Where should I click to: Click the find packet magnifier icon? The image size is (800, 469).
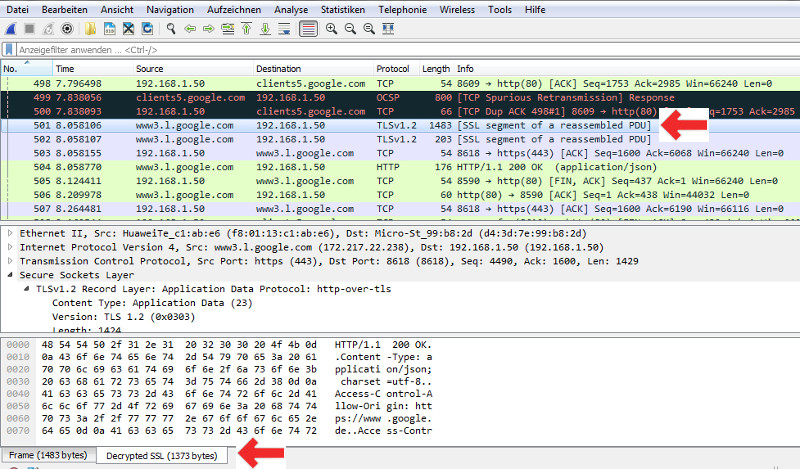pos(171,29)
